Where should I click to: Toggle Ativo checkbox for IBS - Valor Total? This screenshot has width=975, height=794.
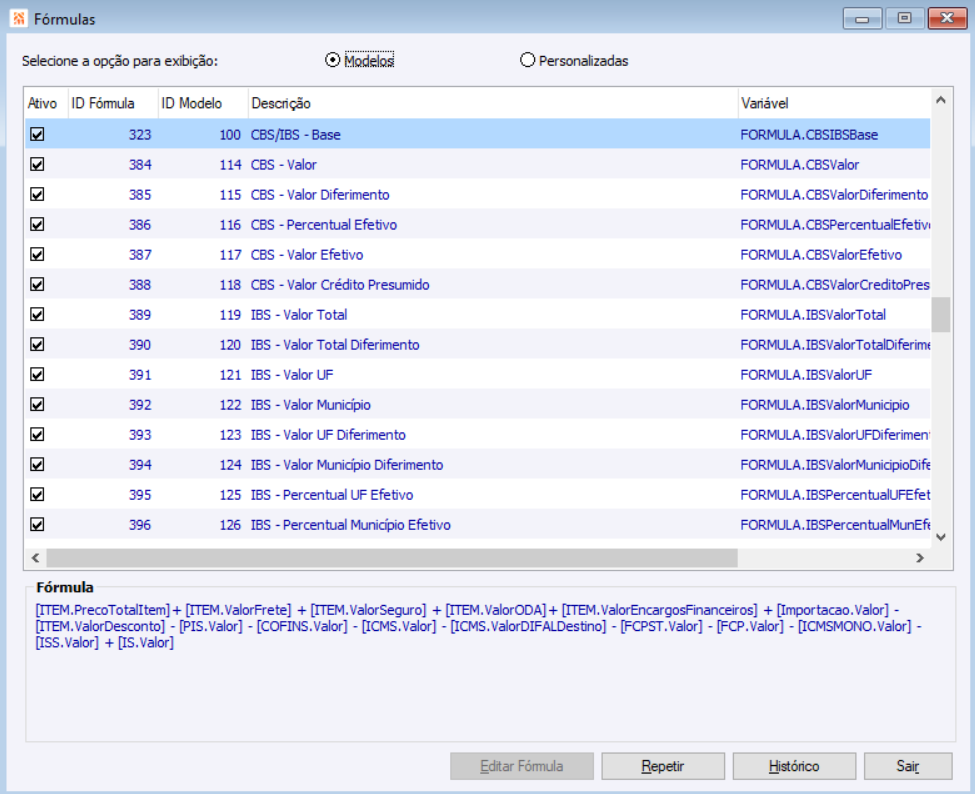(x=37, y=314)
